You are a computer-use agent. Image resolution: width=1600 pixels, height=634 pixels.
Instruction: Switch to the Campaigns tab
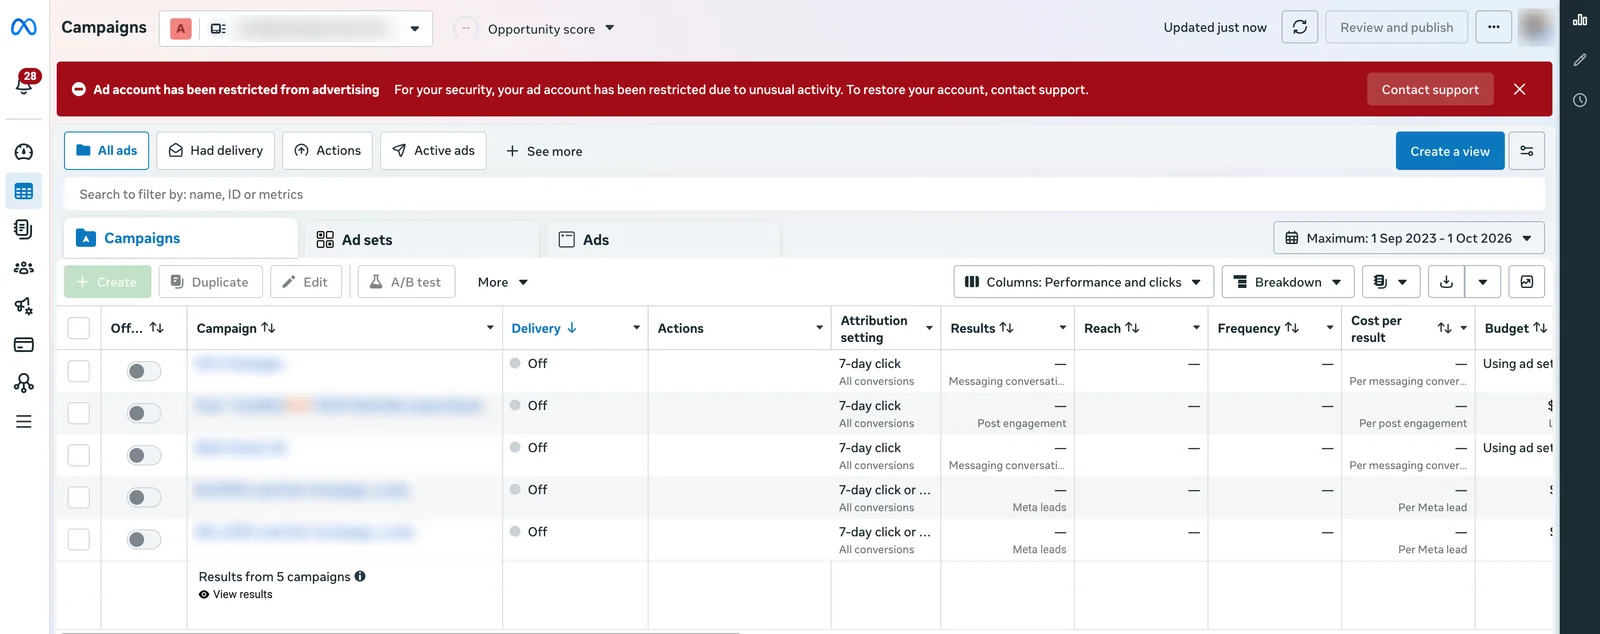[181, 238]
